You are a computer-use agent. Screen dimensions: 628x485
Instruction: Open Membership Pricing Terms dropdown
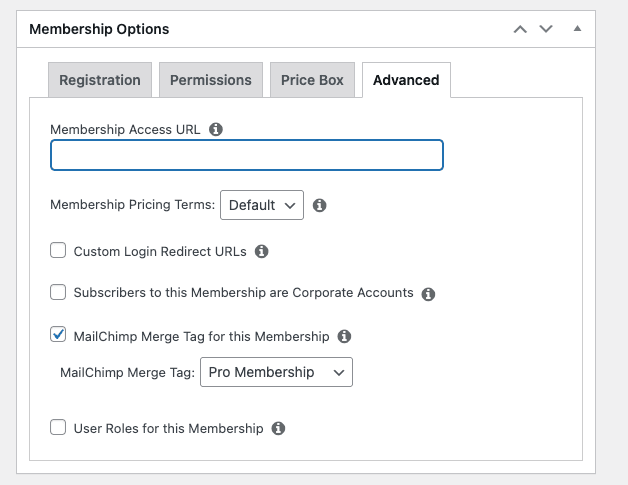[x=261, y=205]
